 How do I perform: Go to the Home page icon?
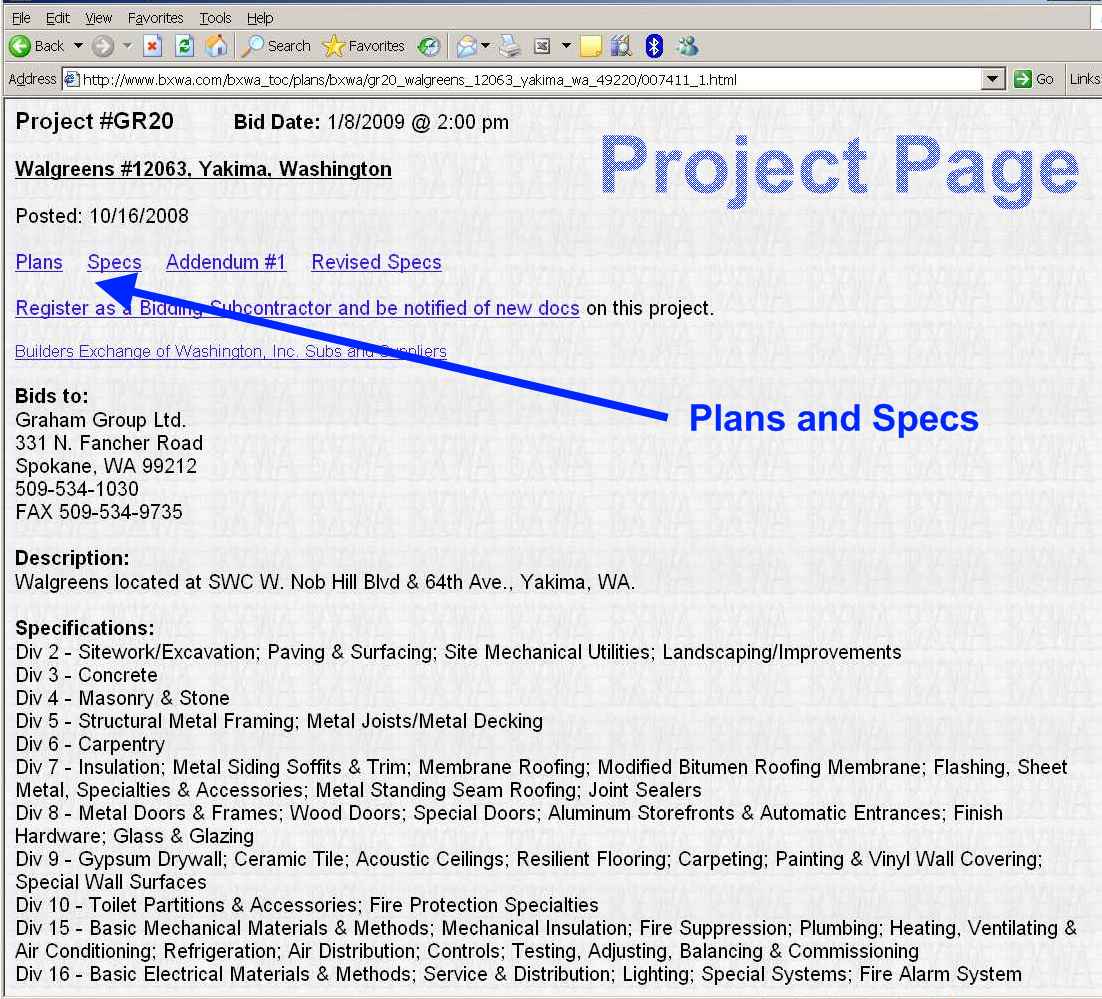point(216,46)
